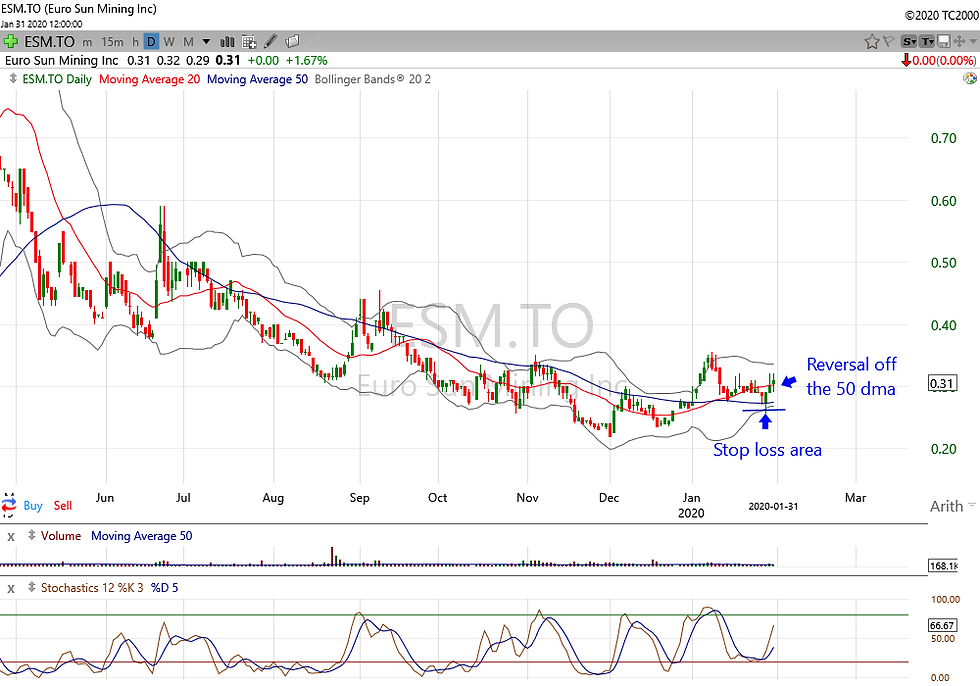Open the gray dropdown arrow at the toolbar's right end

[x=972, y=42]
